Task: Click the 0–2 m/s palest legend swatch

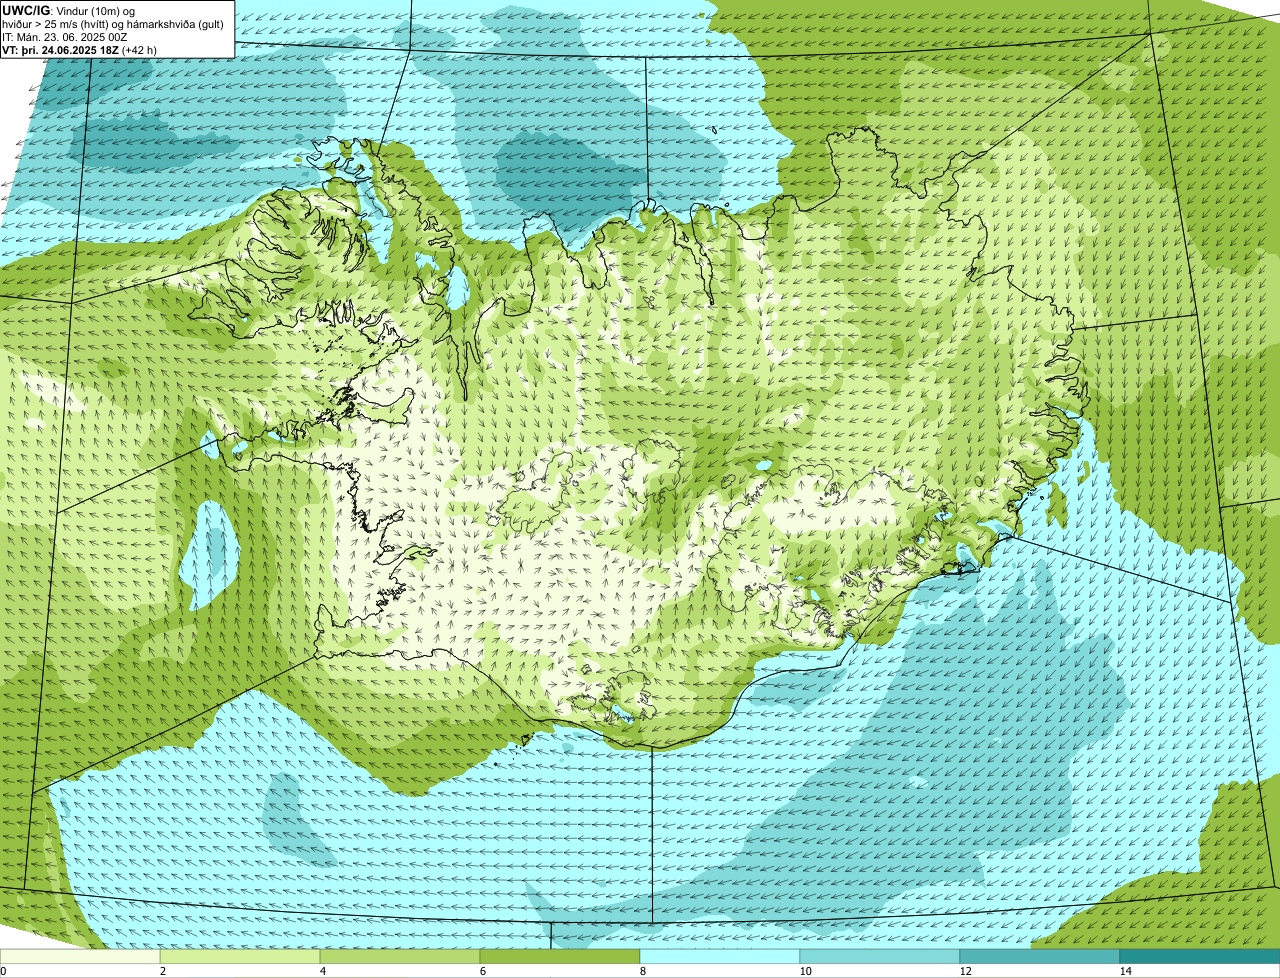Action: pyautogui.click(x=80, y=956)
